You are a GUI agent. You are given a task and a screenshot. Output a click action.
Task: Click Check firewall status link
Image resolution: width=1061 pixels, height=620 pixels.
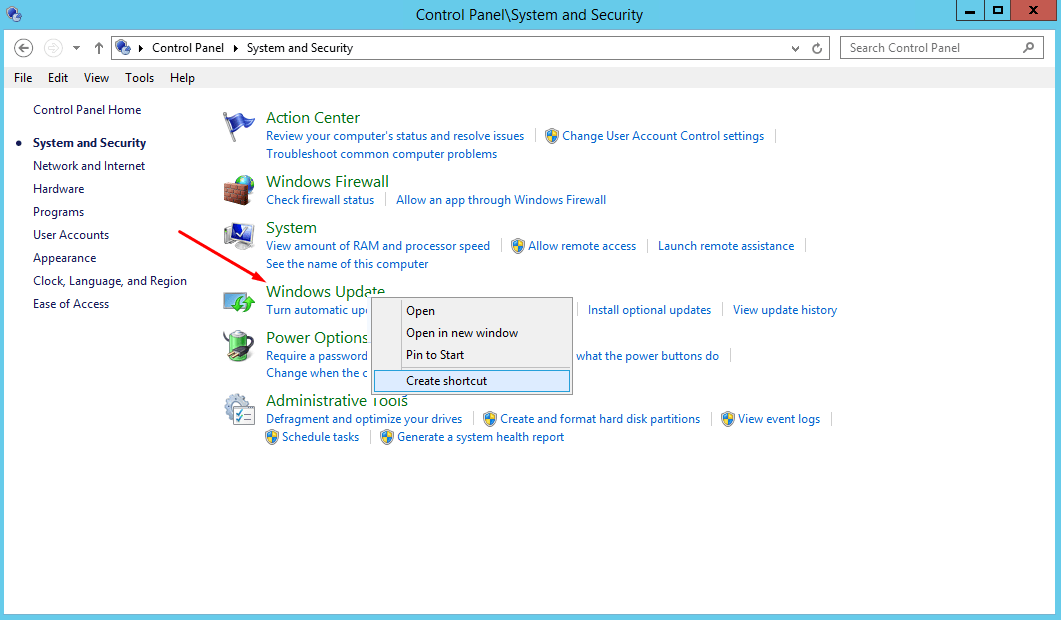pyautogui.click(x=320, y=200)
